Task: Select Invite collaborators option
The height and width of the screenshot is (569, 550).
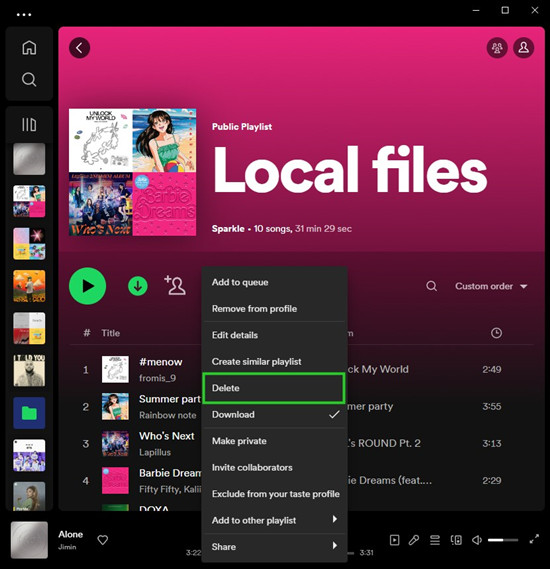Action: pos(275,467)
